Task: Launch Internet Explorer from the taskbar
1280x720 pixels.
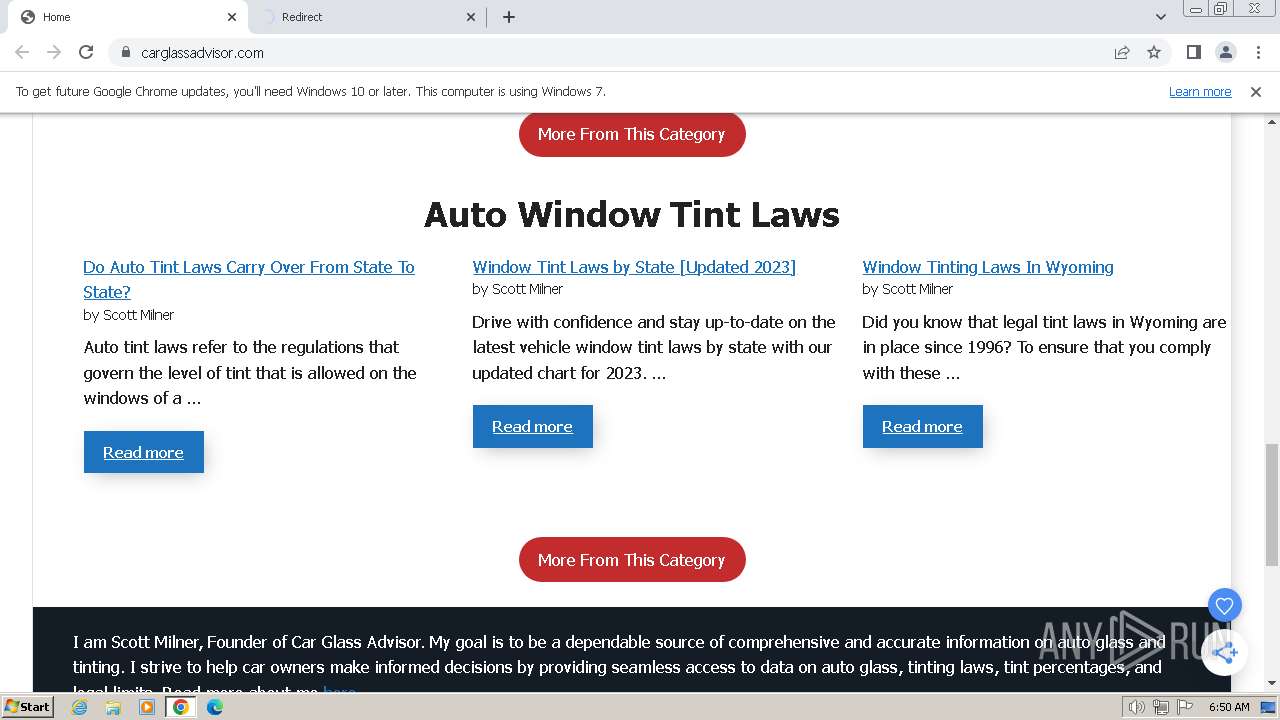Action: click(x=80, y=707)
